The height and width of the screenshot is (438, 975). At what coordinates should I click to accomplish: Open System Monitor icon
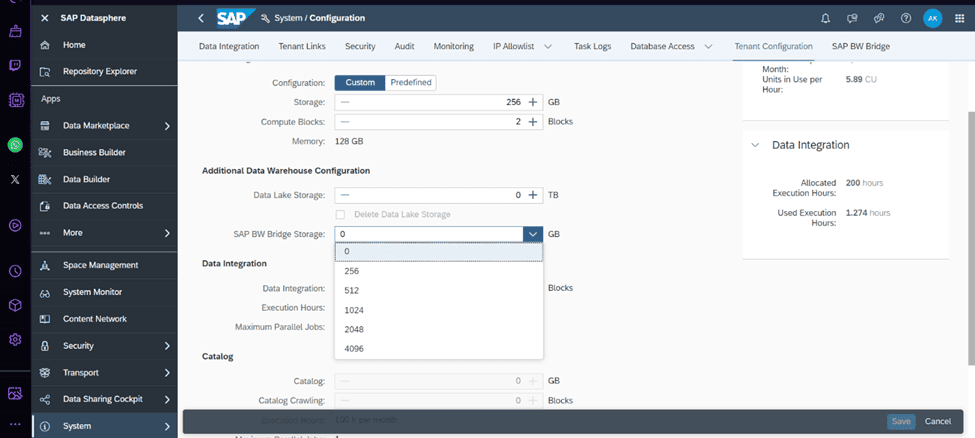point(44,292)
